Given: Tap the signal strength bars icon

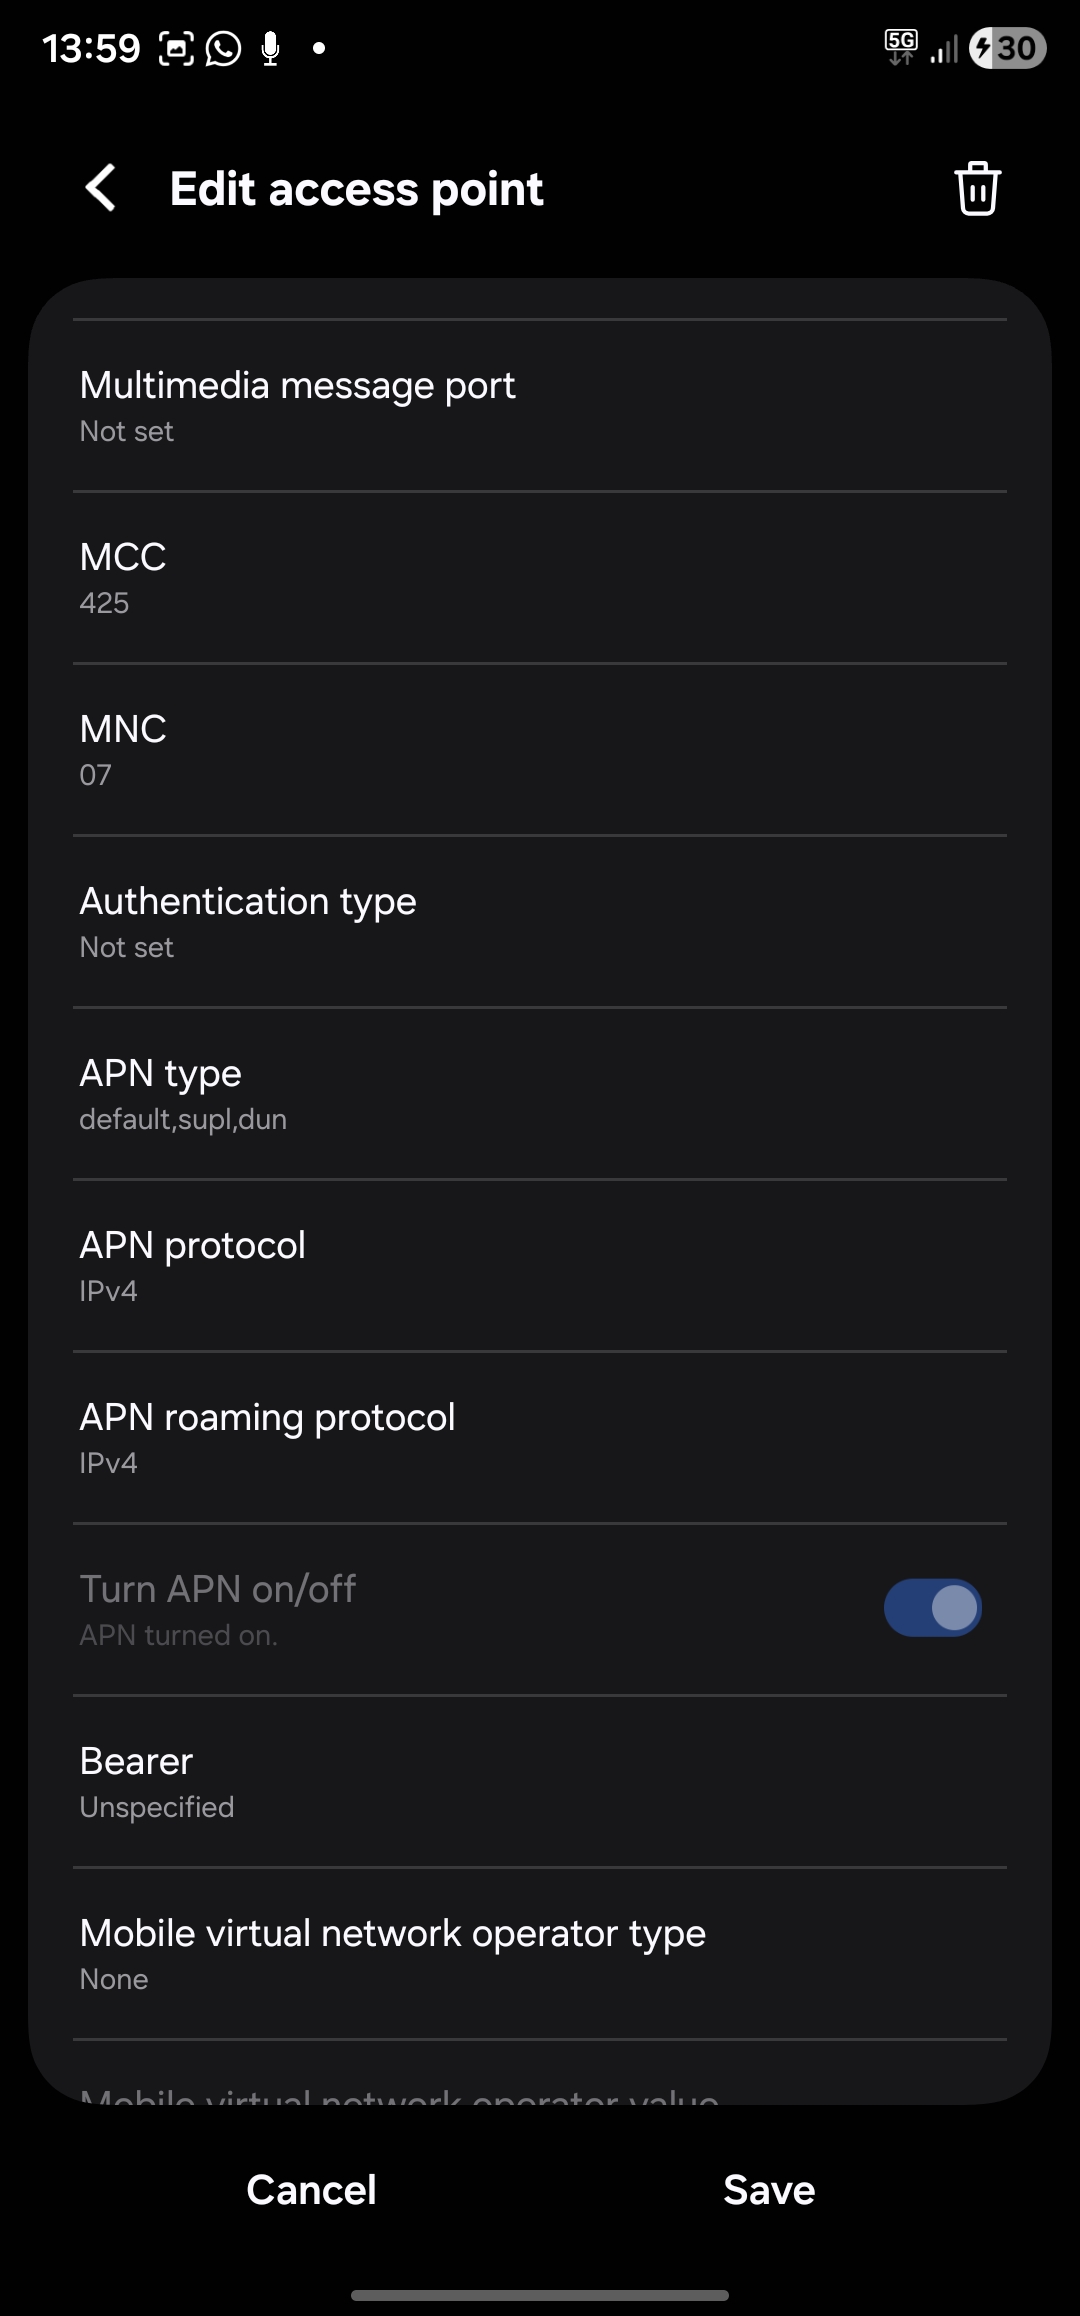Looking at the screenshot, I should click(x=944, y=49).
